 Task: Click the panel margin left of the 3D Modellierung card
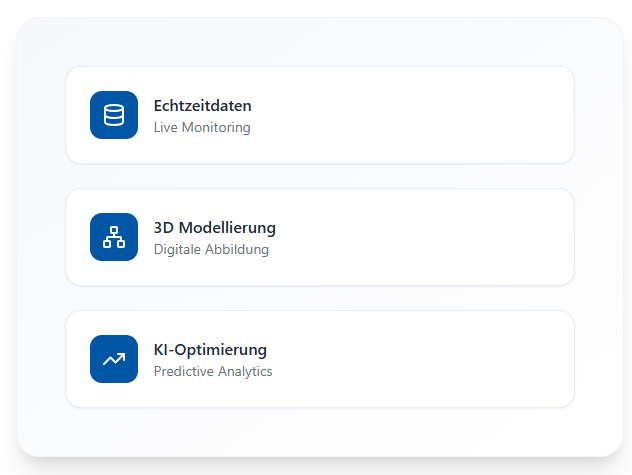(41, 237)
